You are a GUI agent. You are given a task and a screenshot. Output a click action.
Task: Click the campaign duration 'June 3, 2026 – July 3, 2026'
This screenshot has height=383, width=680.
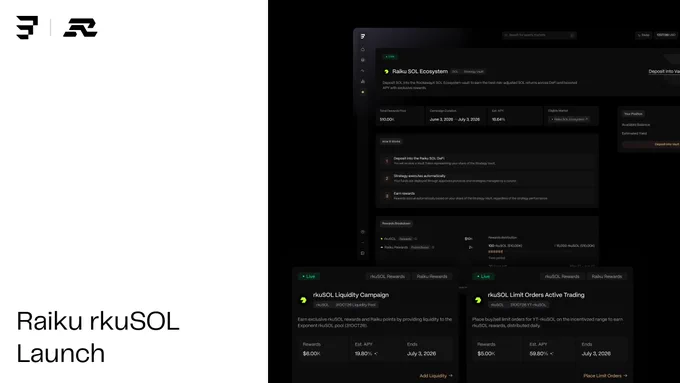454,119
